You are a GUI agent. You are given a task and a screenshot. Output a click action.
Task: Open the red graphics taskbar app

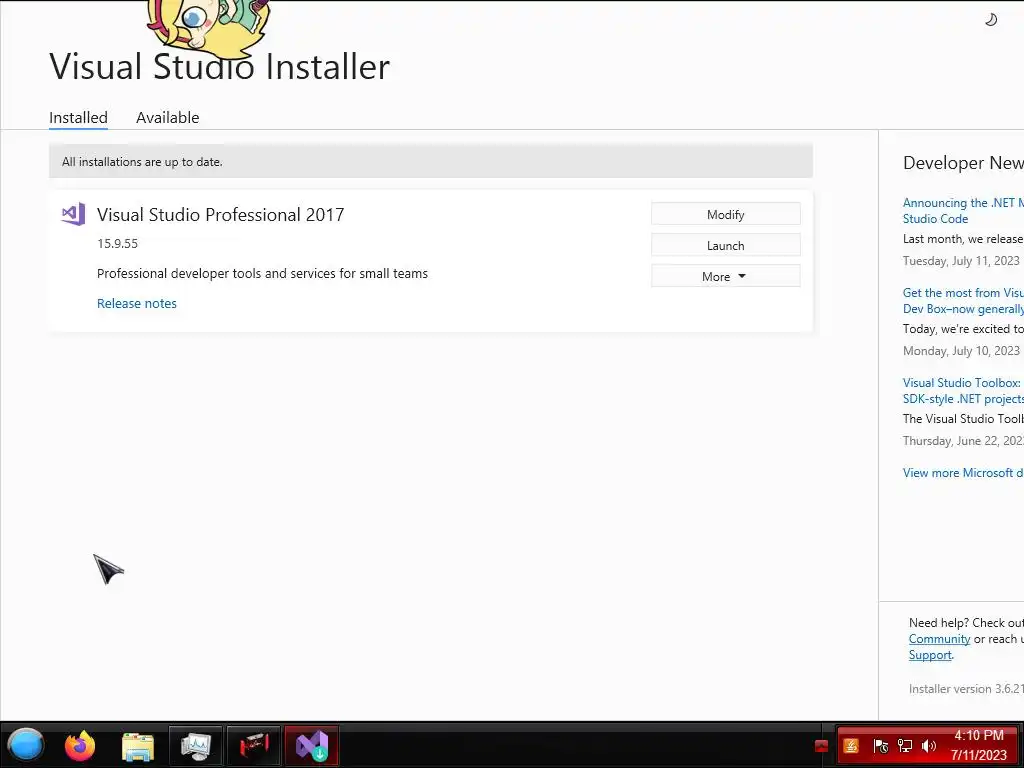pos(254,745)
